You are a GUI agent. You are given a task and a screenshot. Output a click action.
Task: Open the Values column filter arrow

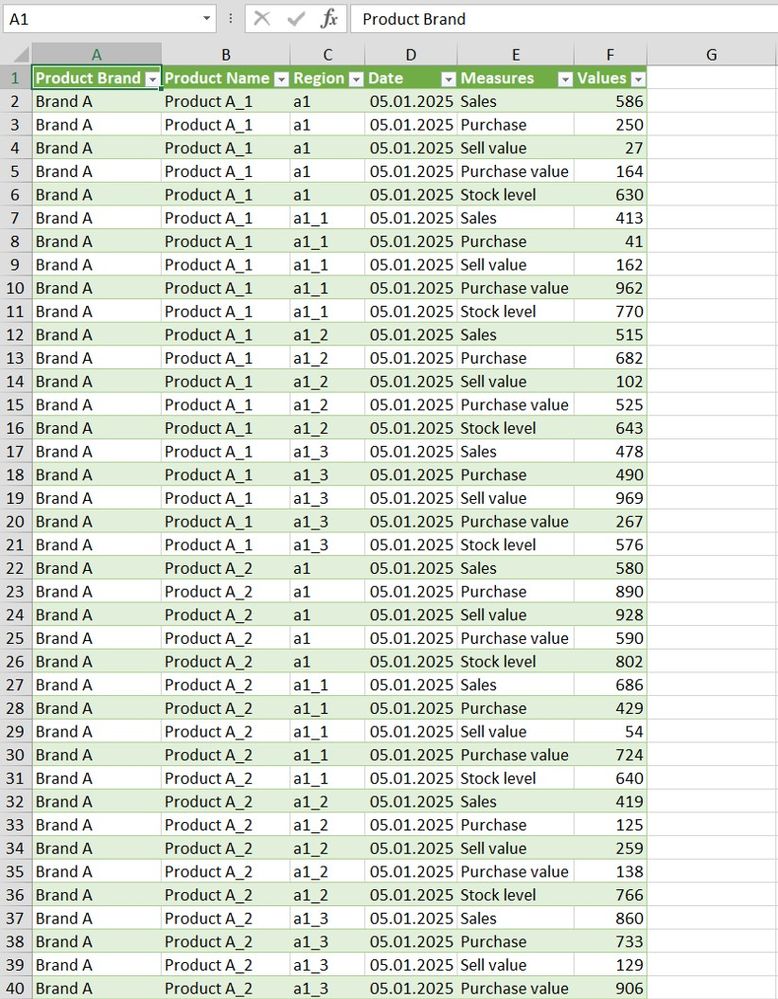(638, 79)
